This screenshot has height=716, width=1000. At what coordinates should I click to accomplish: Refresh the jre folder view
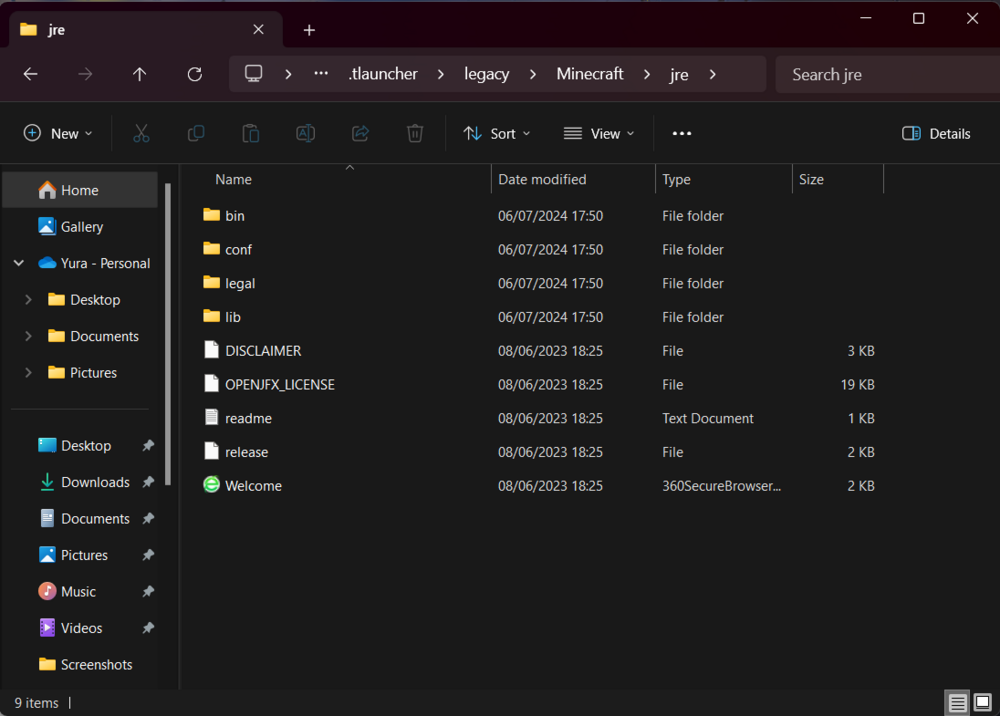click(195, 74)
